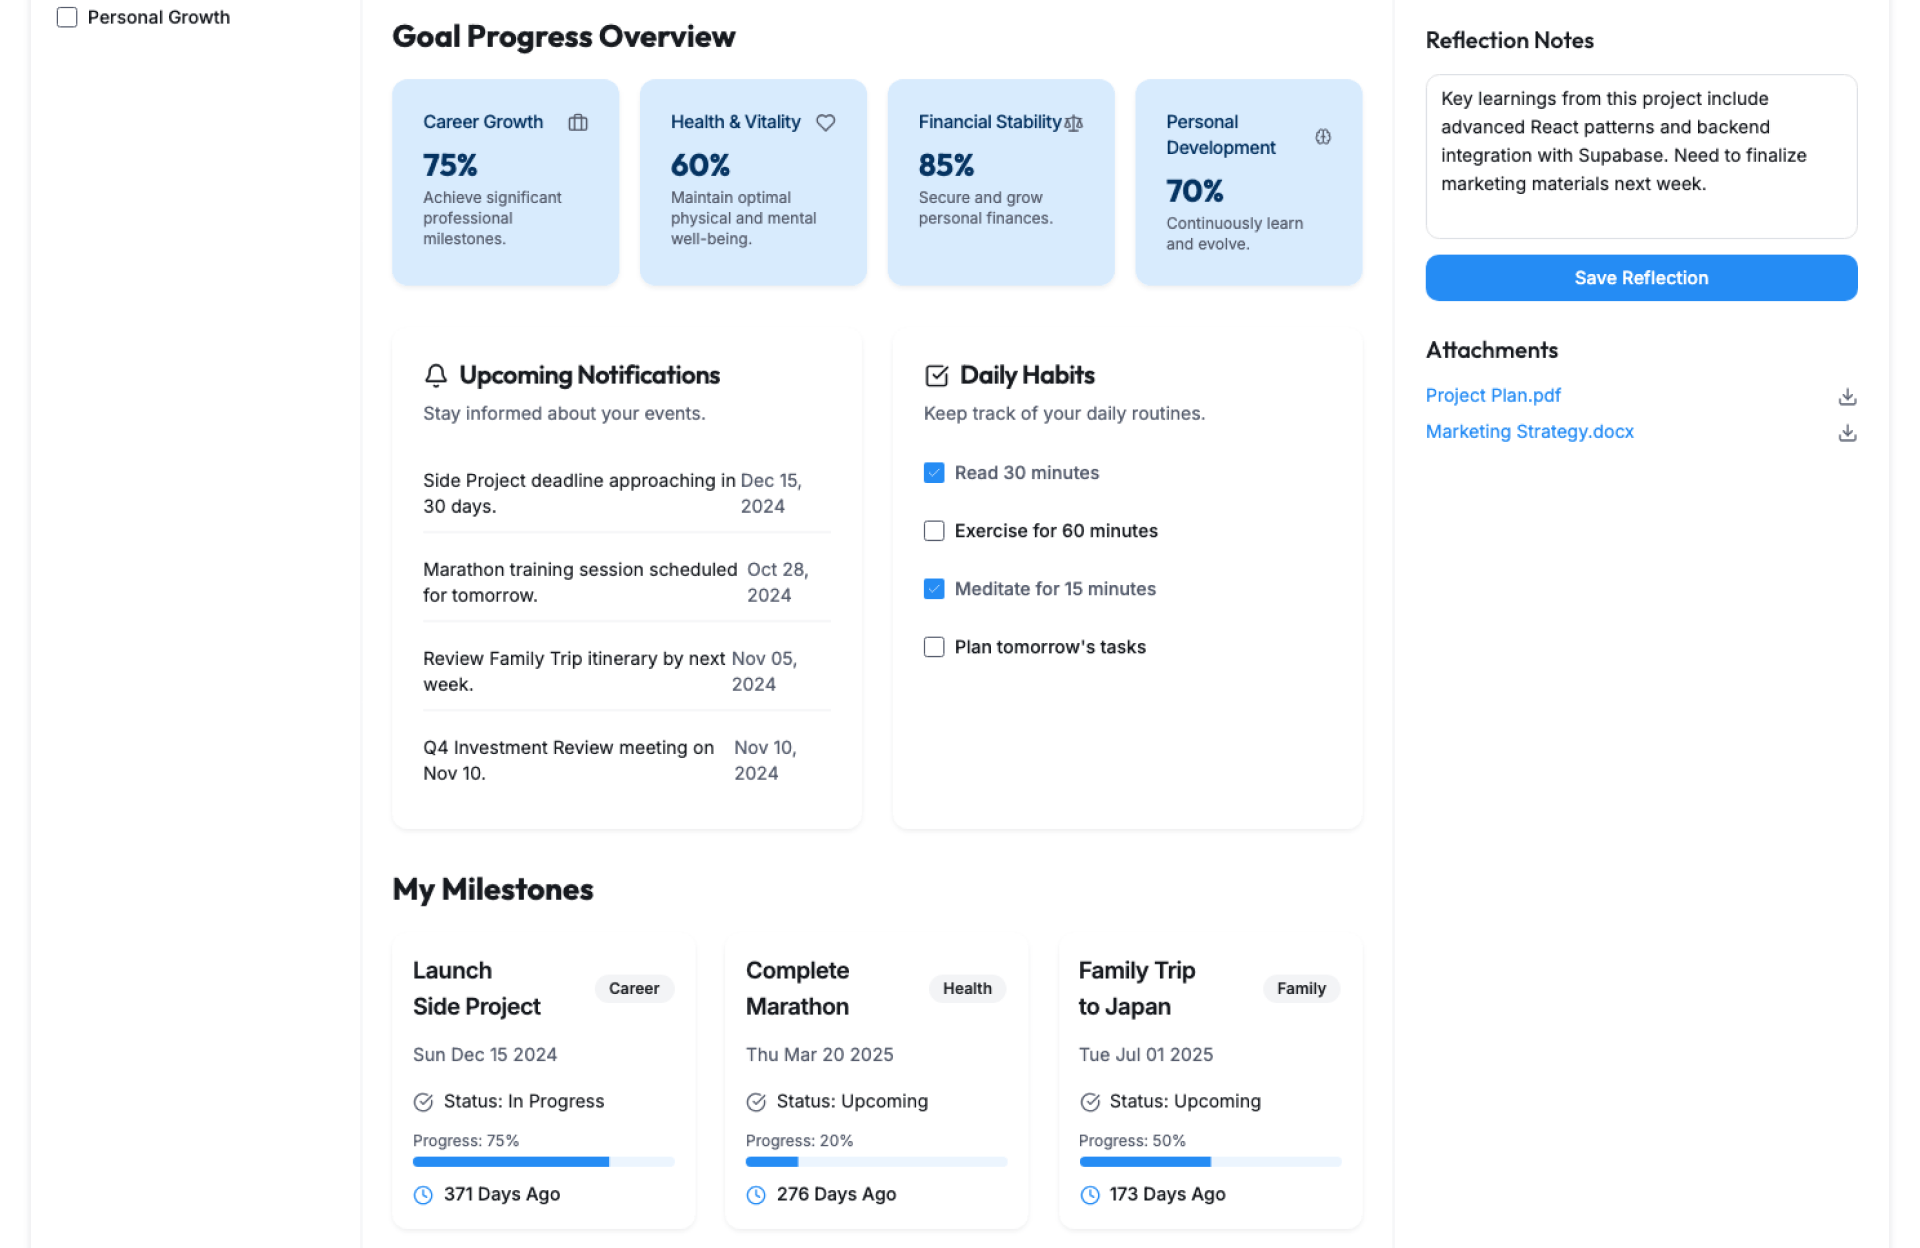The image size is (1920, 1248).
Task: Uncheck the Read 30 minutes habit
Action: 934,473
